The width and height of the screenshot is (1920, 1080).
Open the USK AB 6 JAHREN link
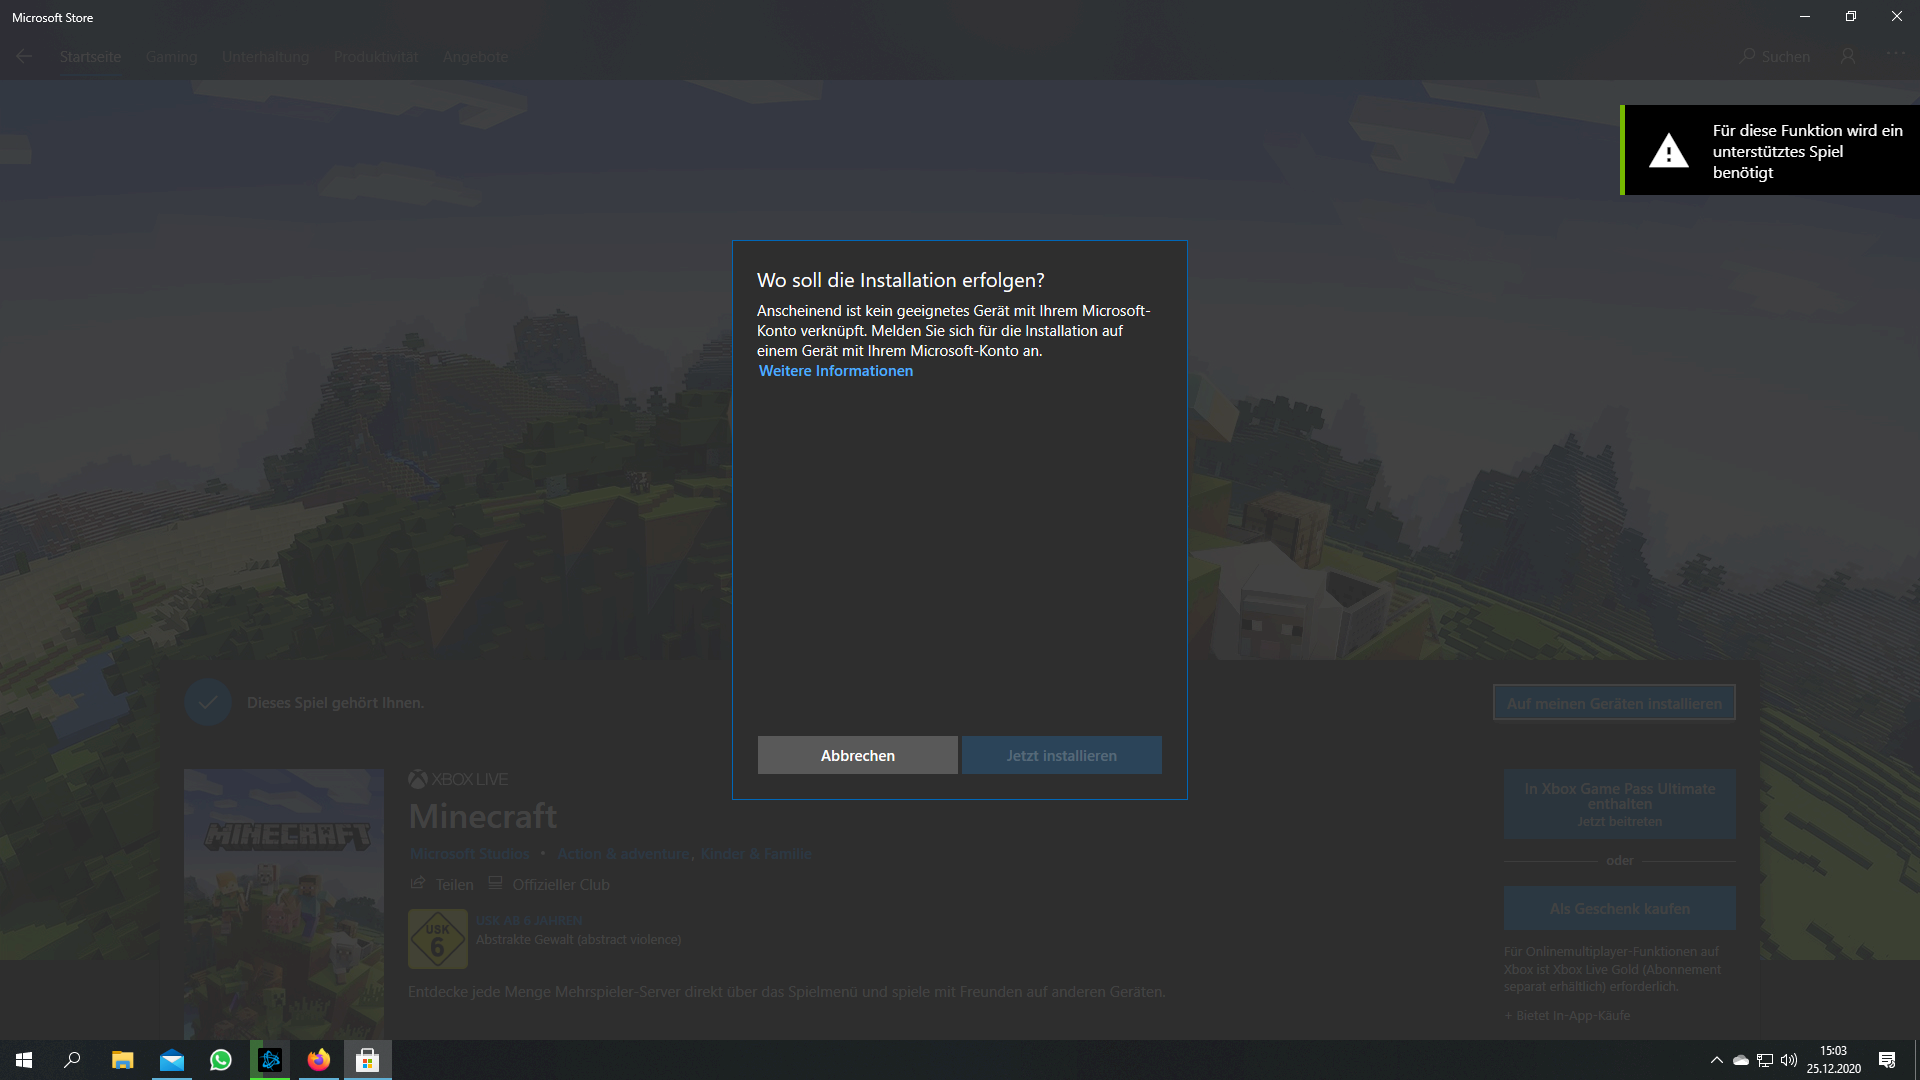point(529,921)
